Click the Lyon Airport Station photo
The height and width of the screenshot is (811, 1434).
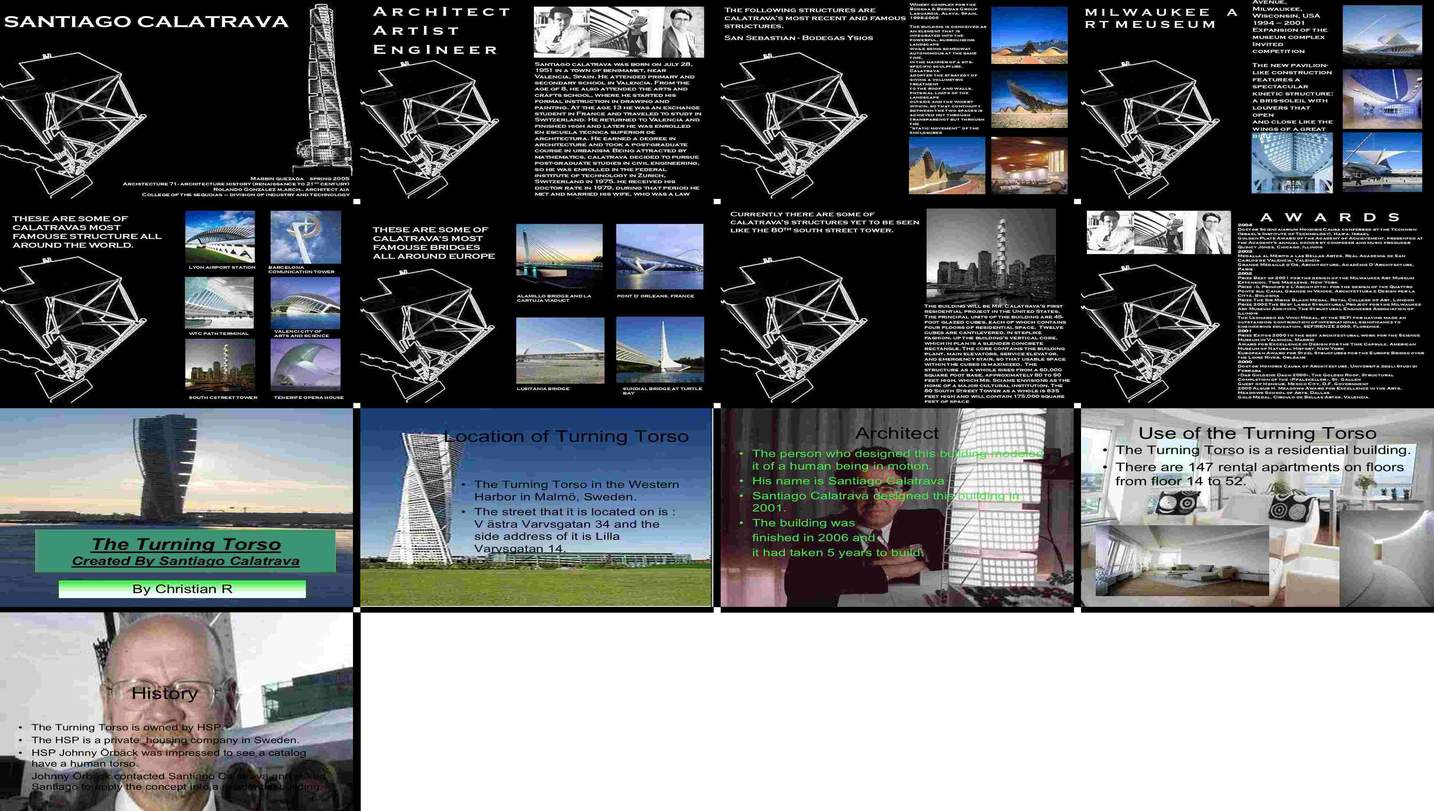point(220,236)
